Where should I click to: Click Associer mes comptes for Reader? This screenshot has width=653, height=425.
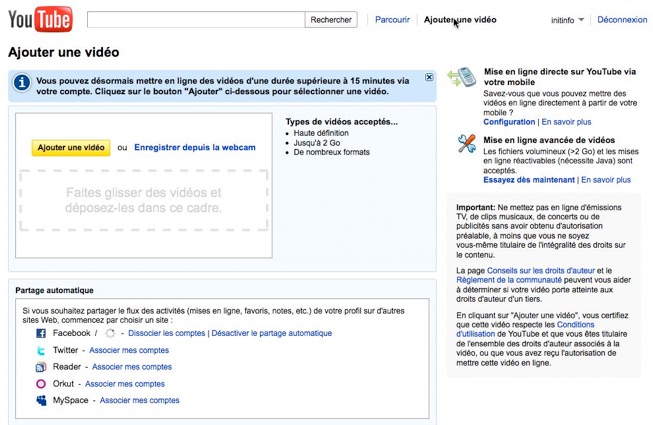(132, 367)
